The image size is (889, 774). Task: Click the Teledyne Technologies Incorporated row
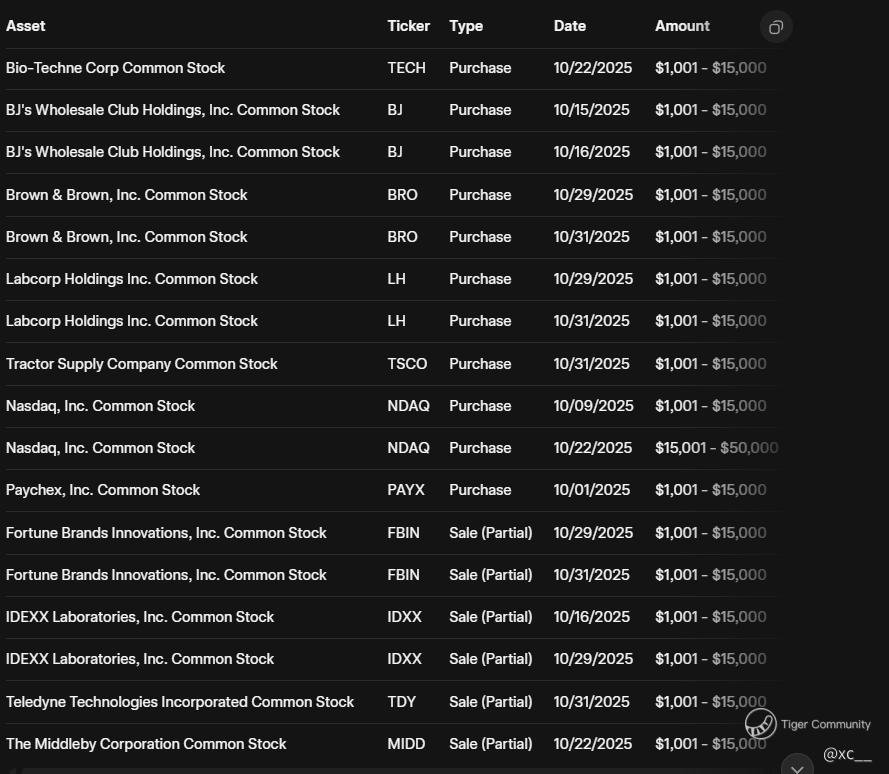(x=180, y=702)
